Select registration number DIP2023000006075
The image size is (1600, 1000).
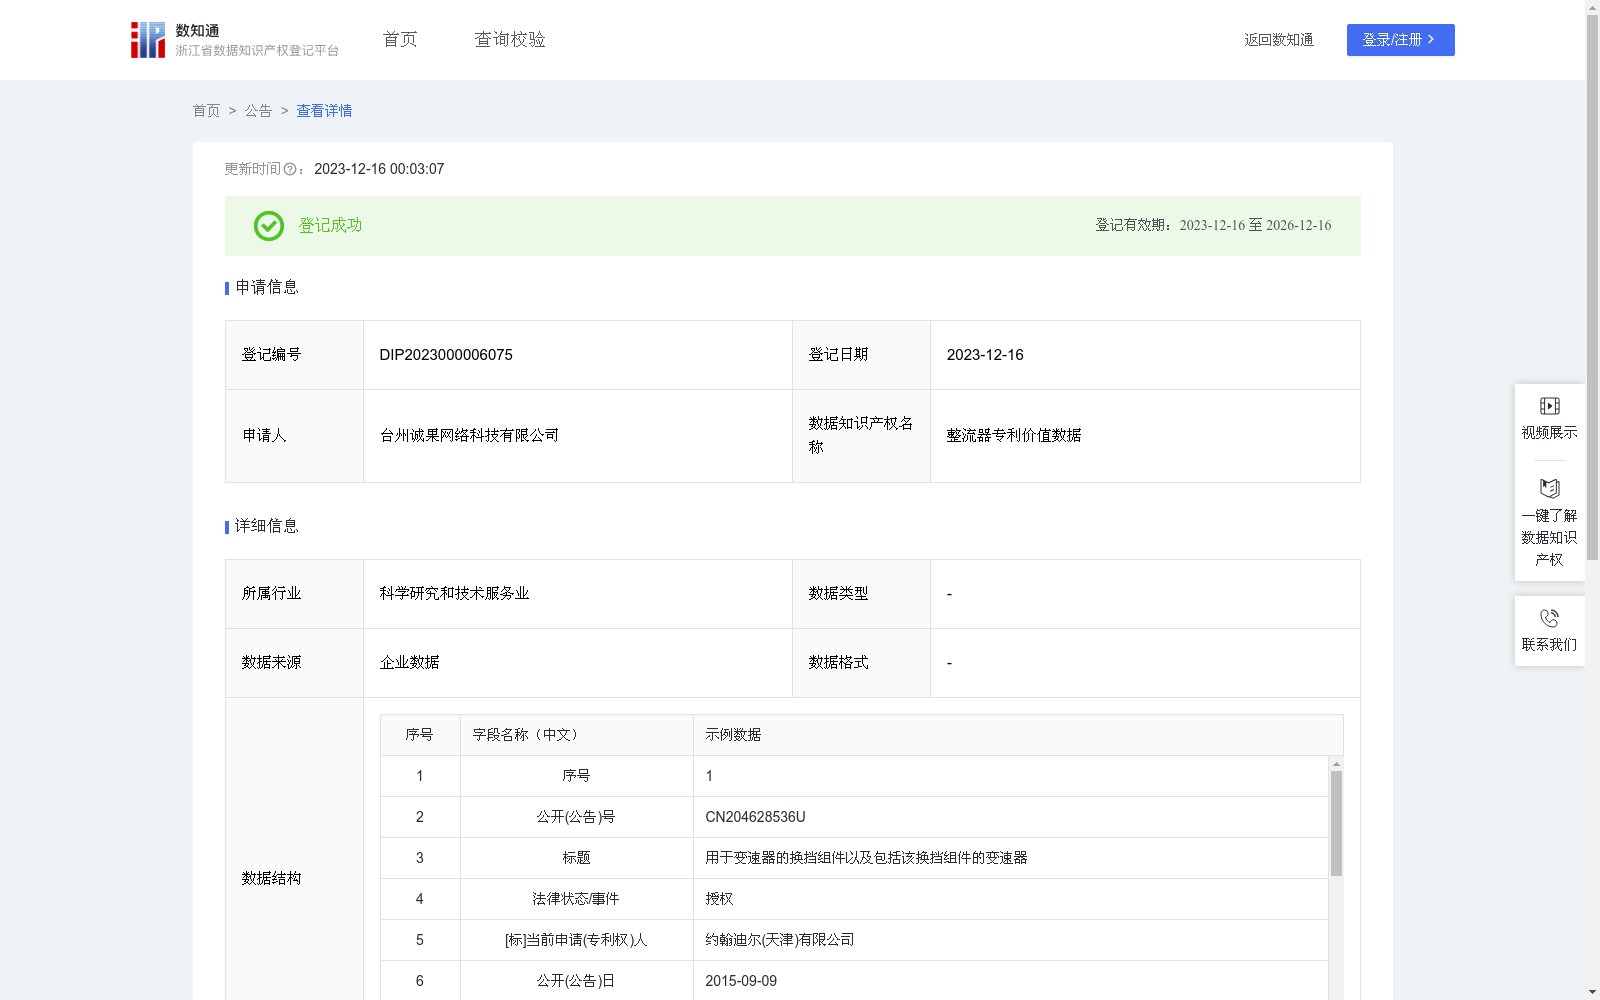tap(446, 355)
